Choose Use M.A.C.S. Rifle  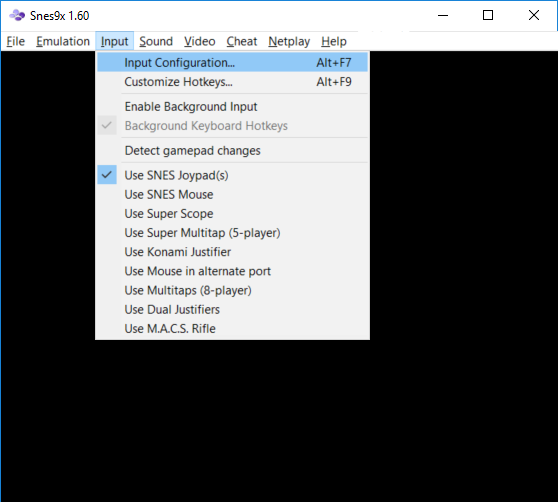coord(232,328)
